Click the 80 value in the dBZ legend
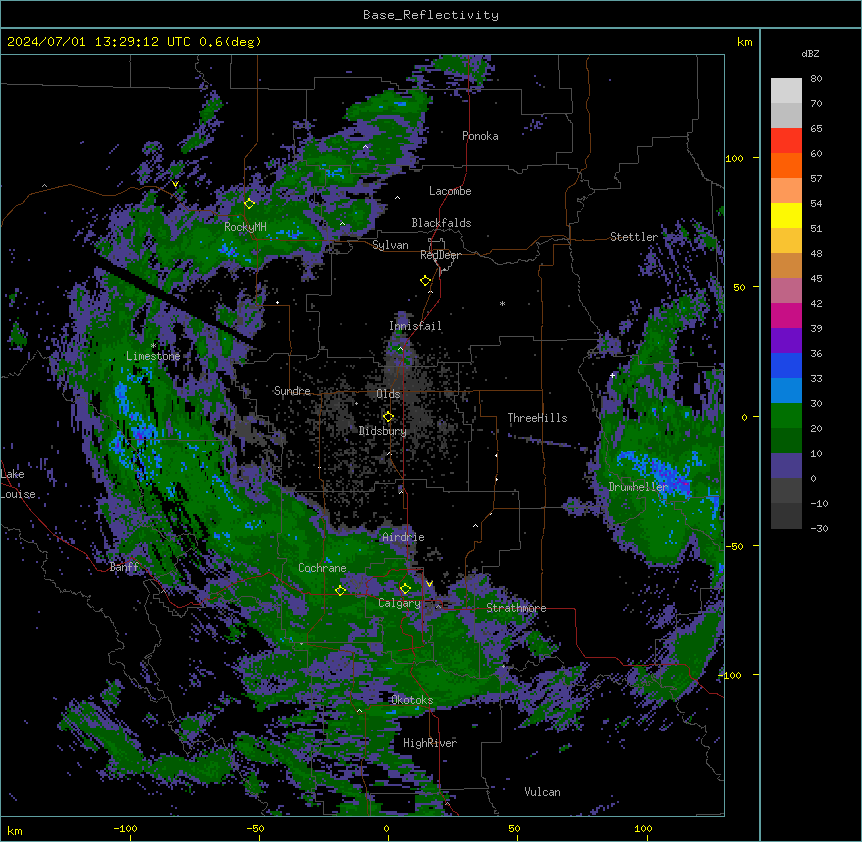The height and width of the screenshot is (842, 862). tap(816, 79)
